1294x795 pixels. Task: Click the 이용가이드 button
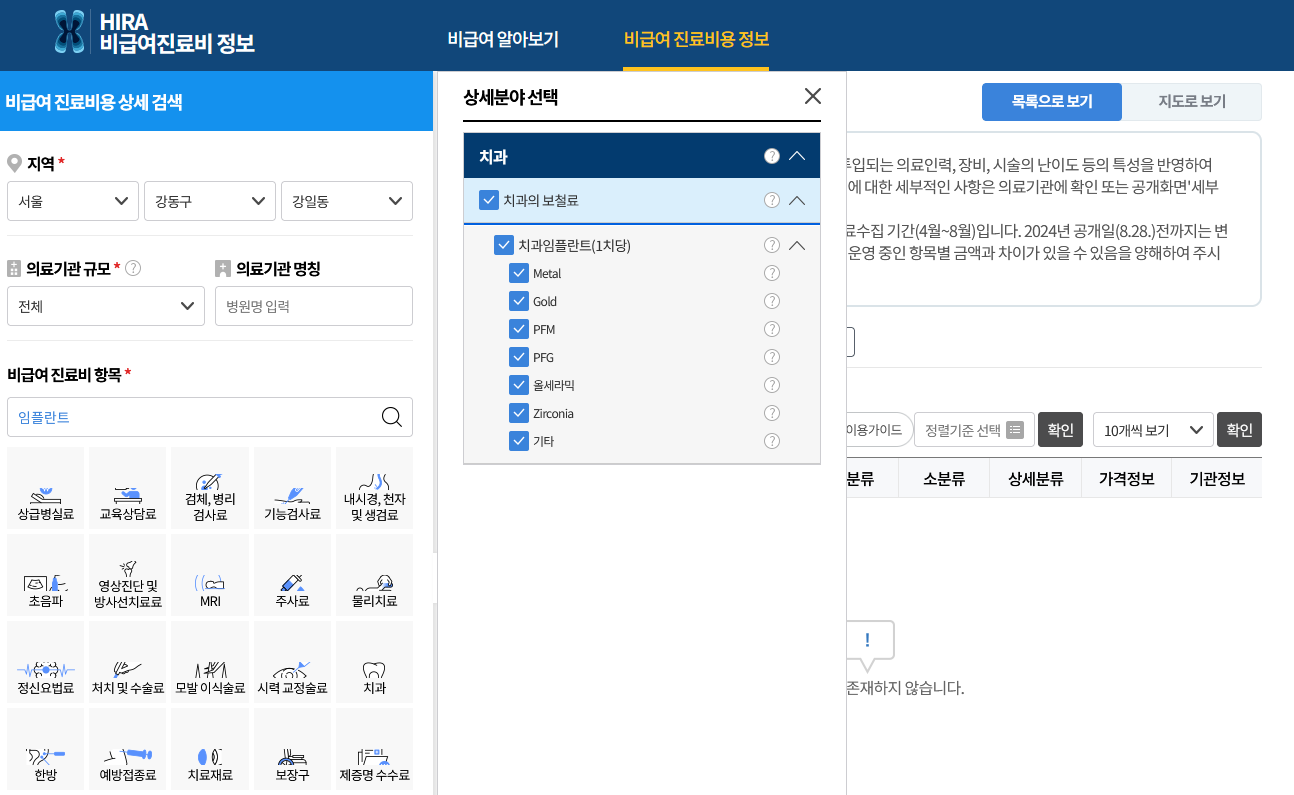point(878,430)
